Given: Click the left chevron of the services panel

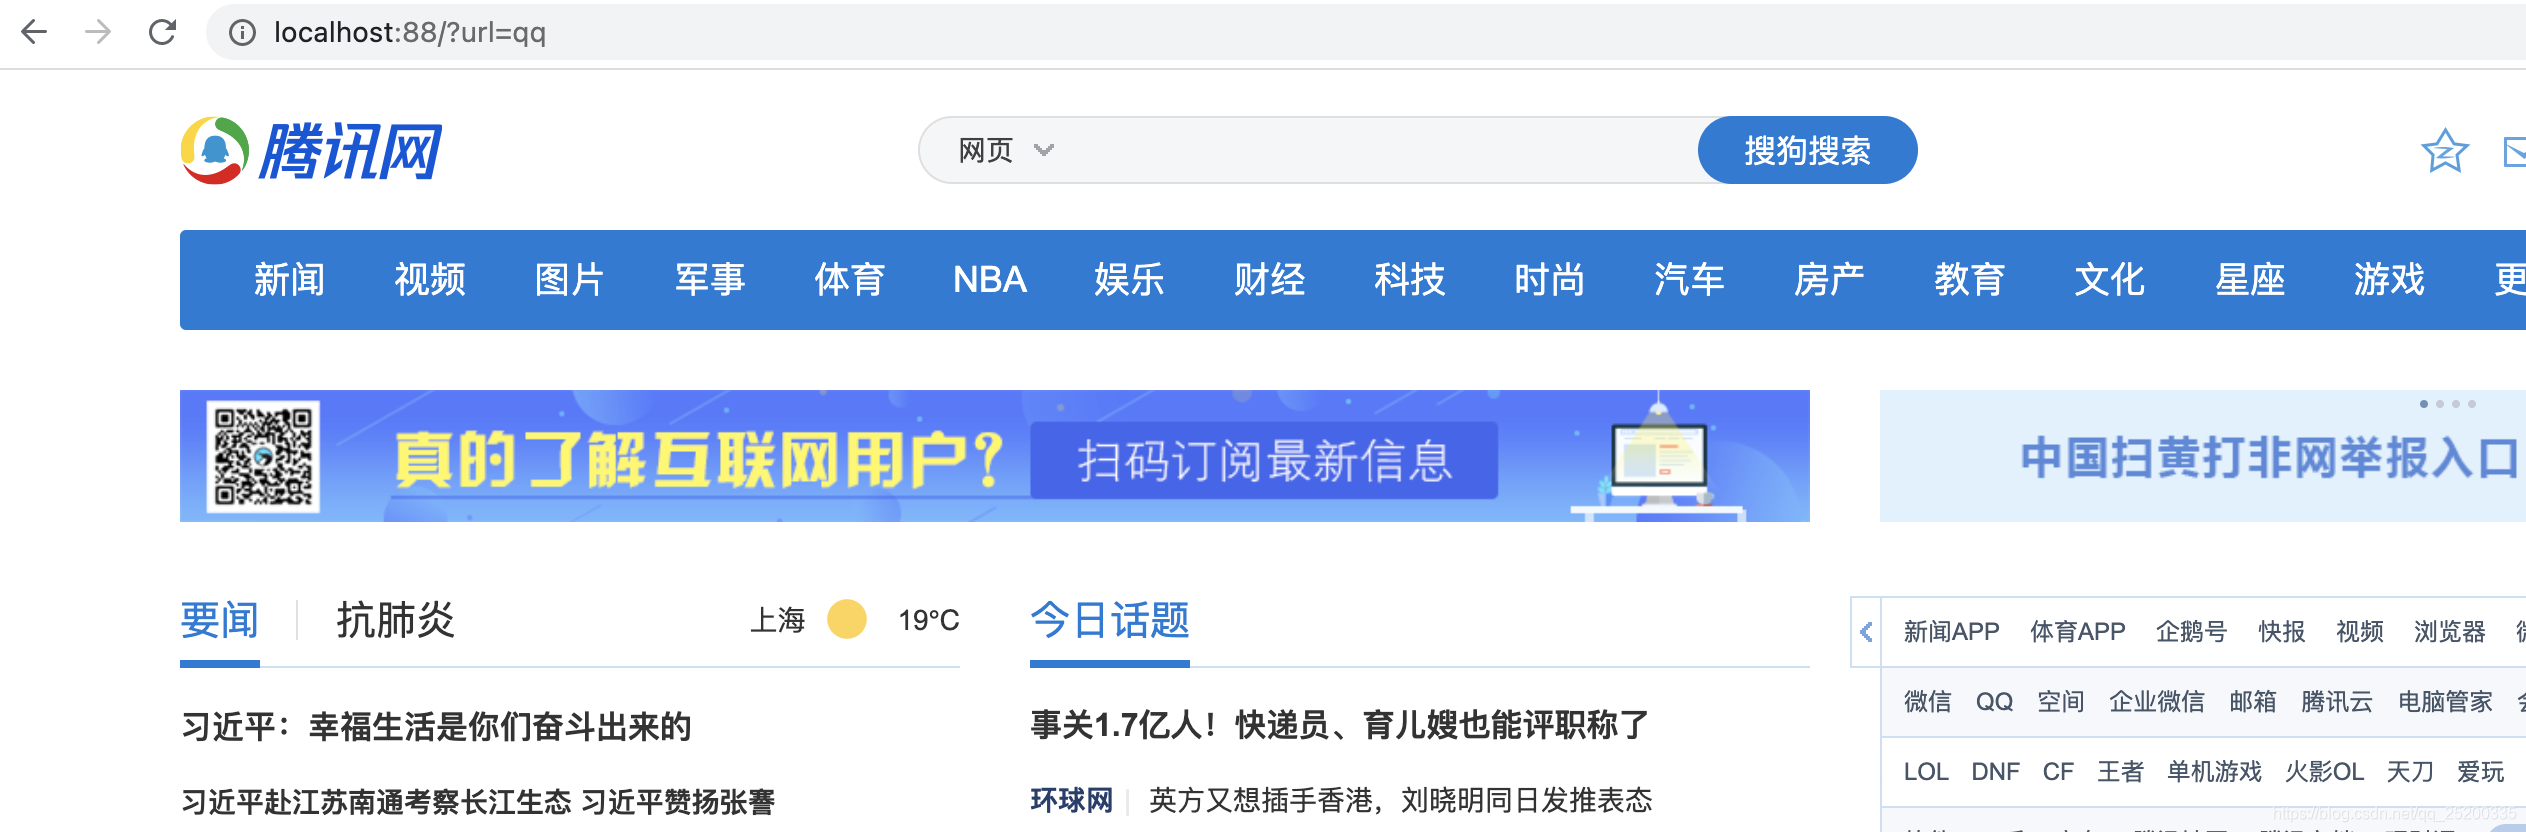Looking at the screenshot, I should tap(1866, 632).
